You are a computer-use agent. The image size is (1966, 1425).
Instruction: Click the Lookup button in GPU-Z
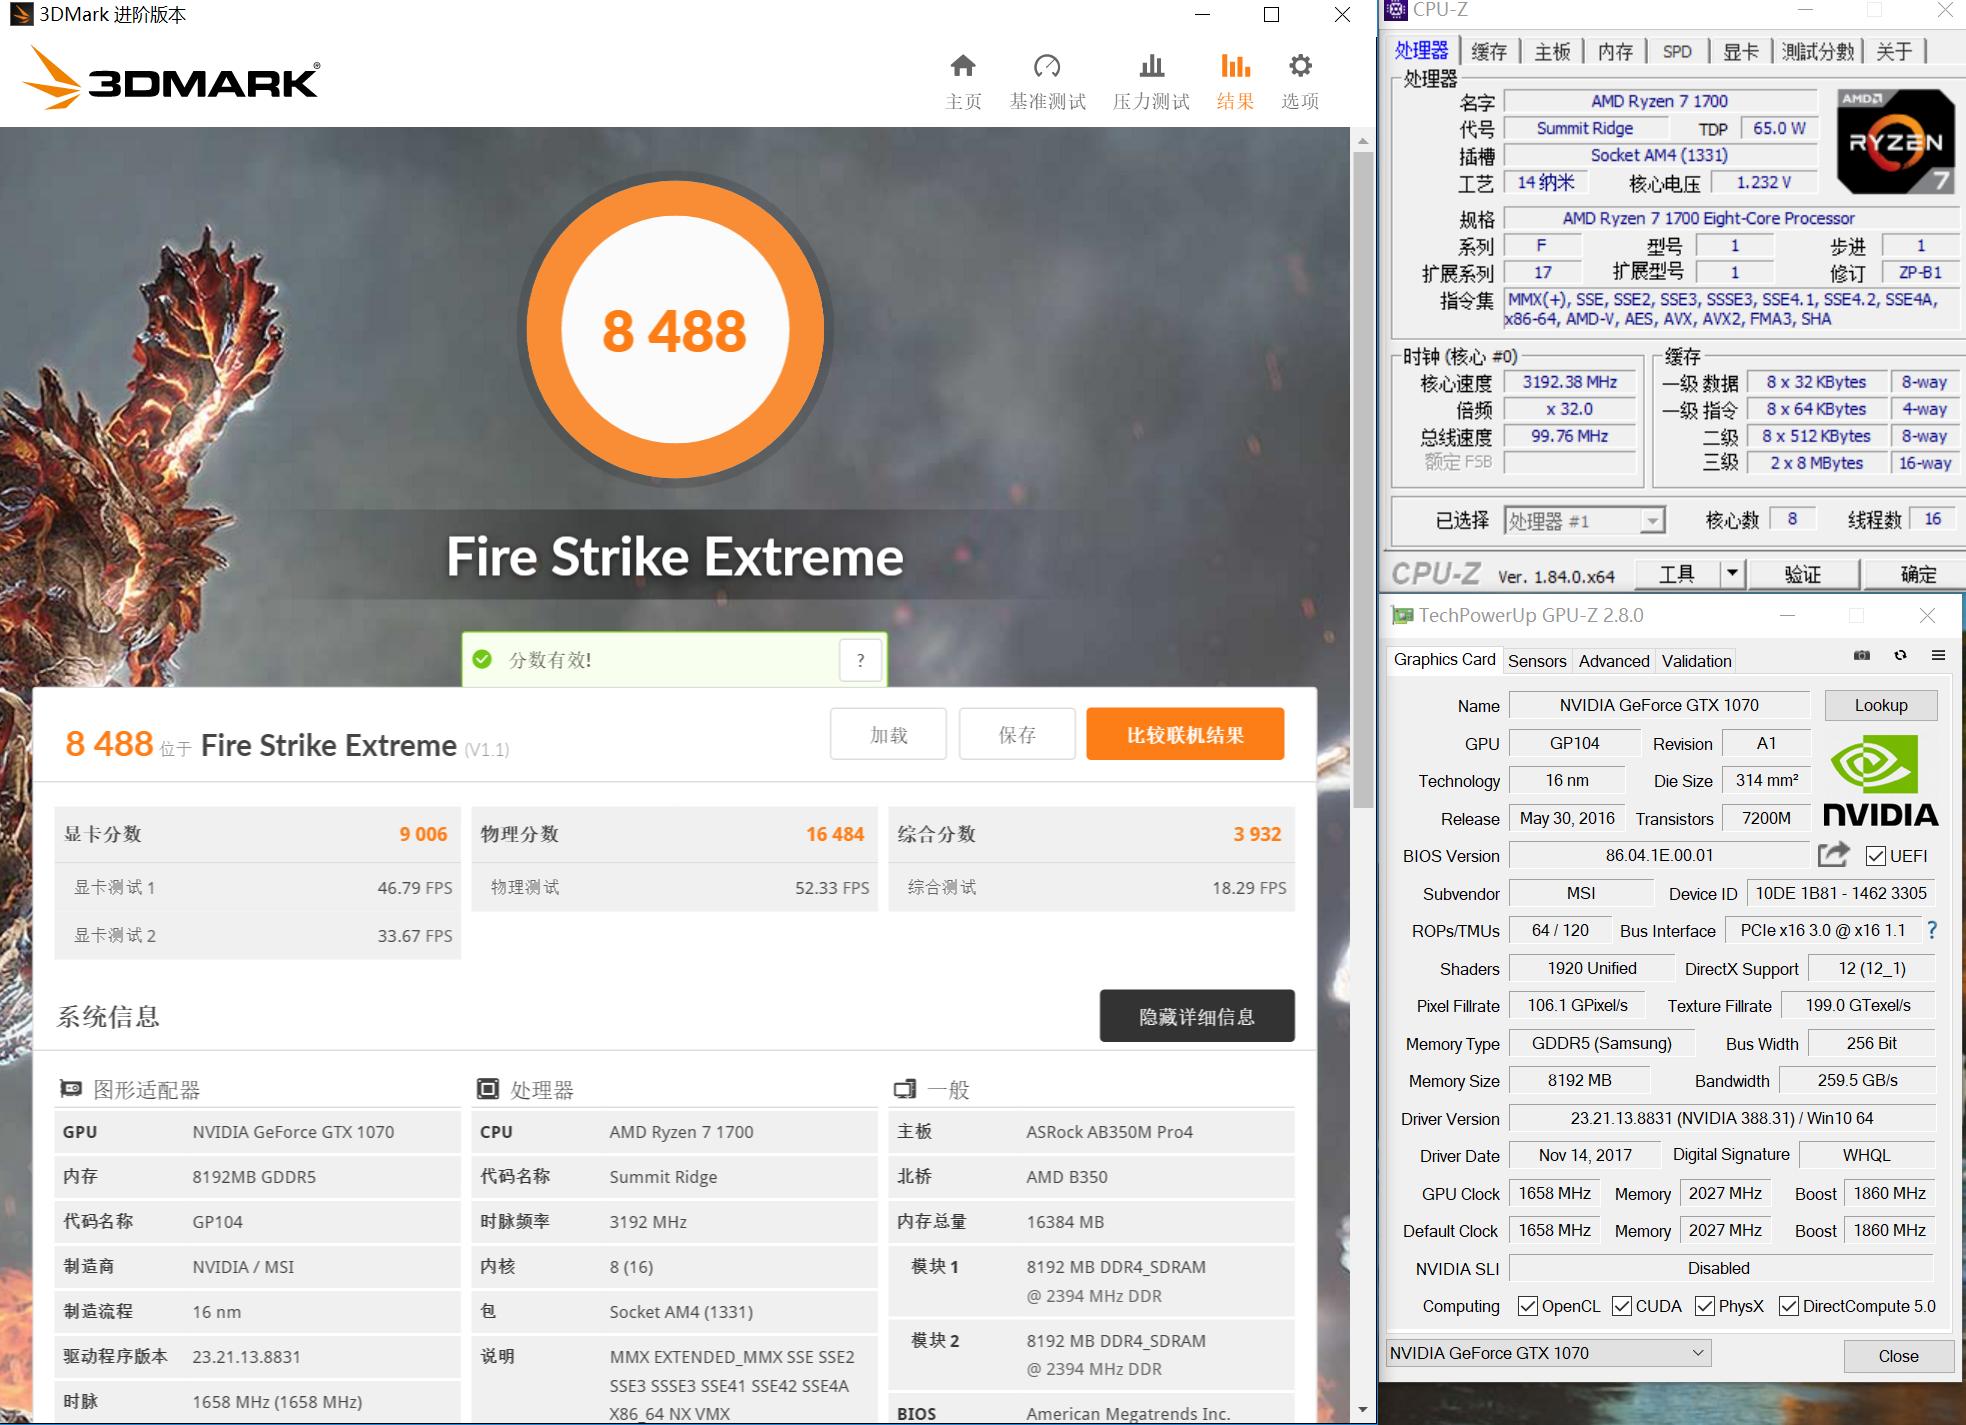click(x=1881, y=705)
